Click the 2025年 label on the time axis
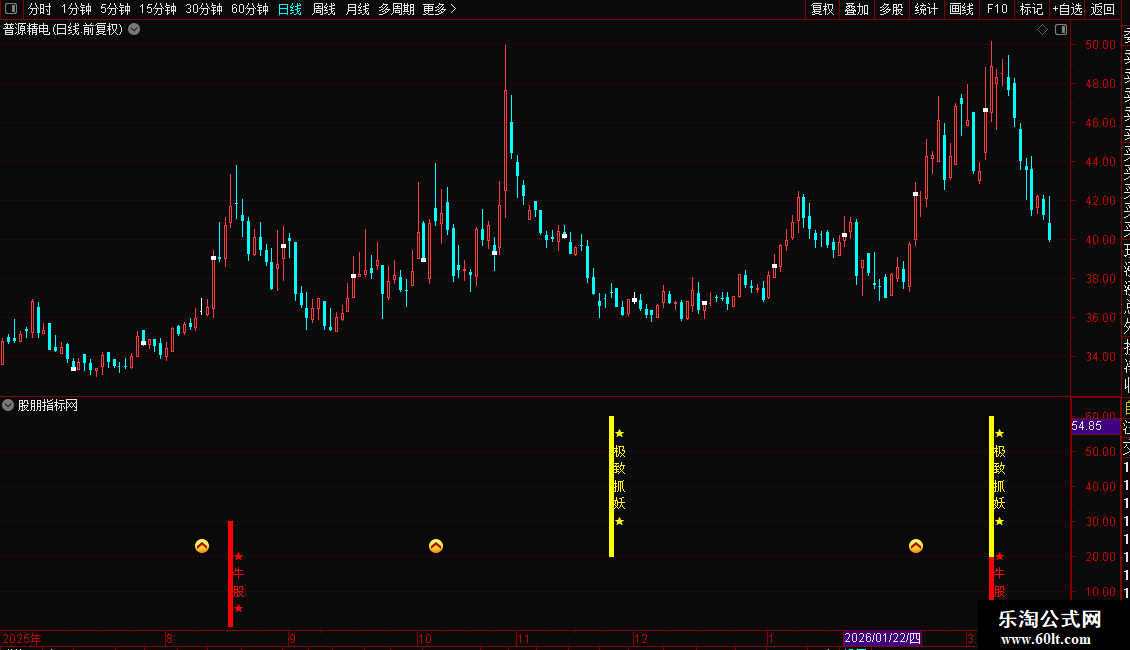The width and height of the screenshot is (1130, 650). coord(22,638)
